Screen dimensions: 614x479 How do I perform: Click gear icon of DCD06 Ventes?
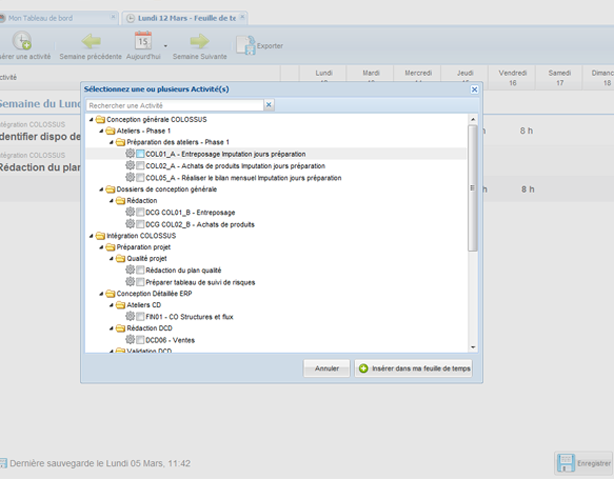pyautogui.click(x=130, y=340)
